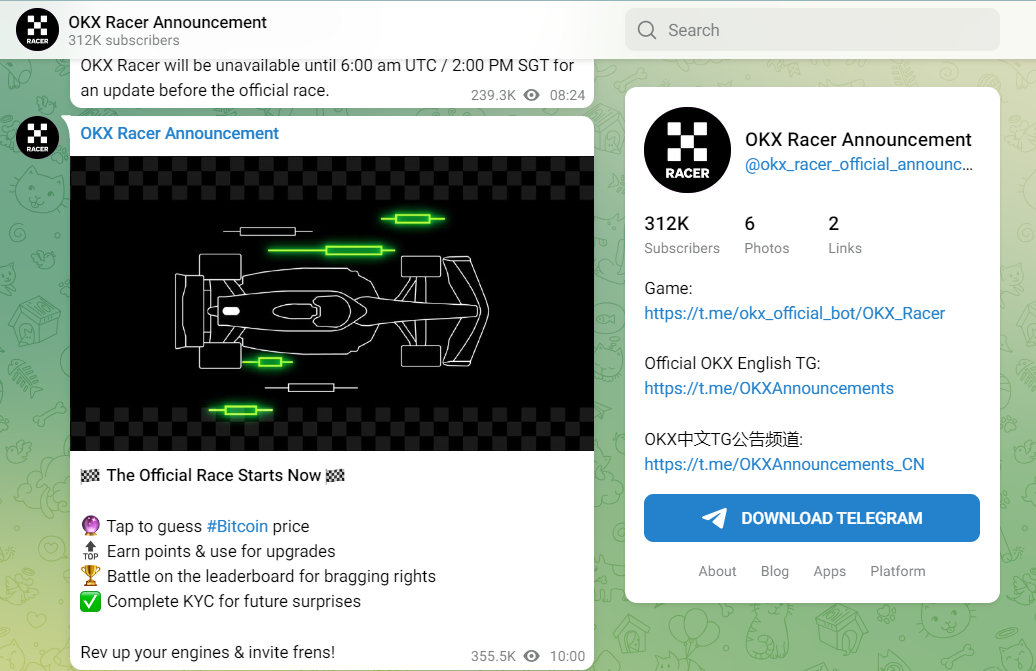Screen dimensions: 1036x671
Task: Click the 'Official OKX English TG:' label
Action: point(732,363)
